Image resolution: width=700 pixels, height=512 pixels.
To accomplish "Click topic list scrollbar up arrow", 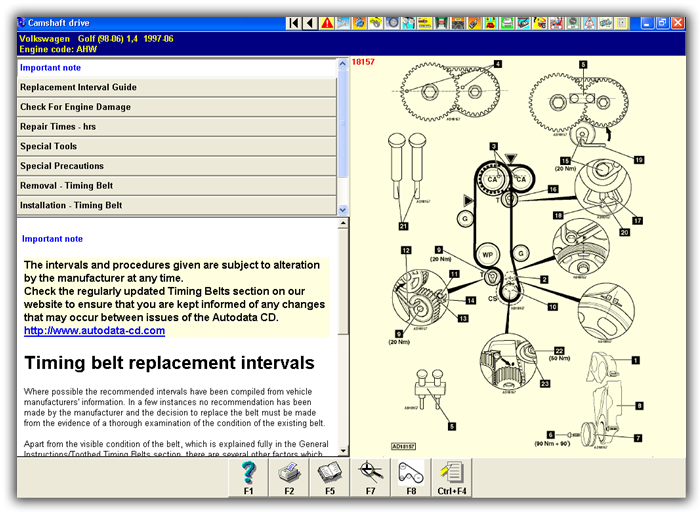I will coord(342,64).
